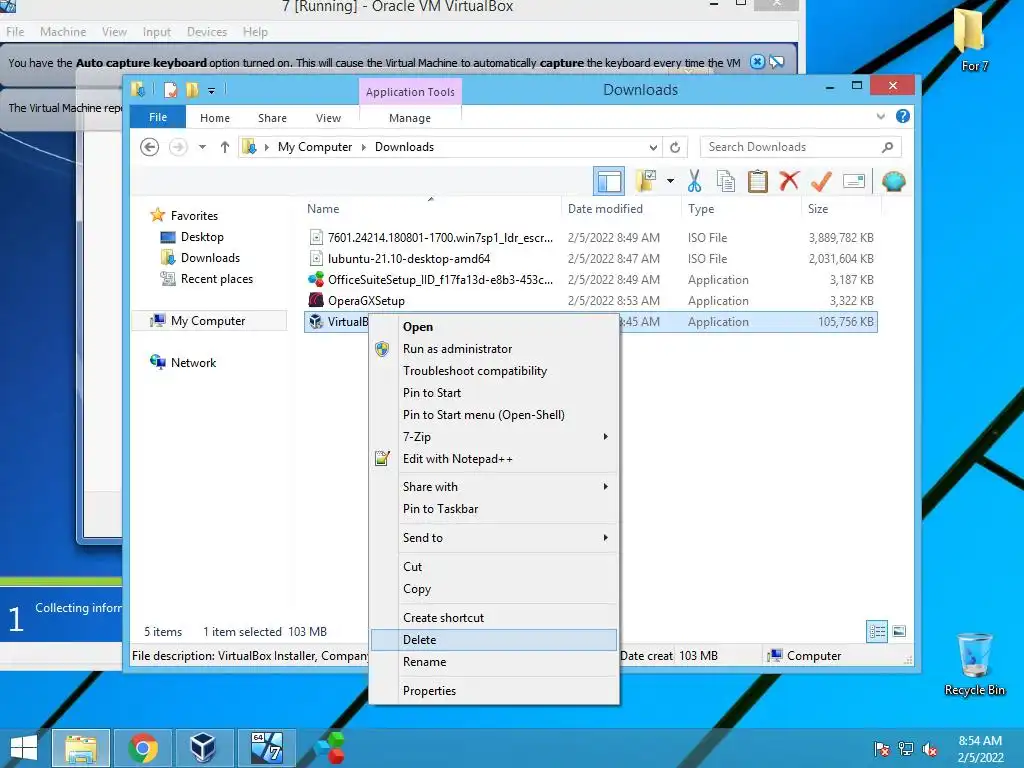Screen dimensions: 1024x768
Task: Select My Computer in navigation pane
Action: point(208,321)
